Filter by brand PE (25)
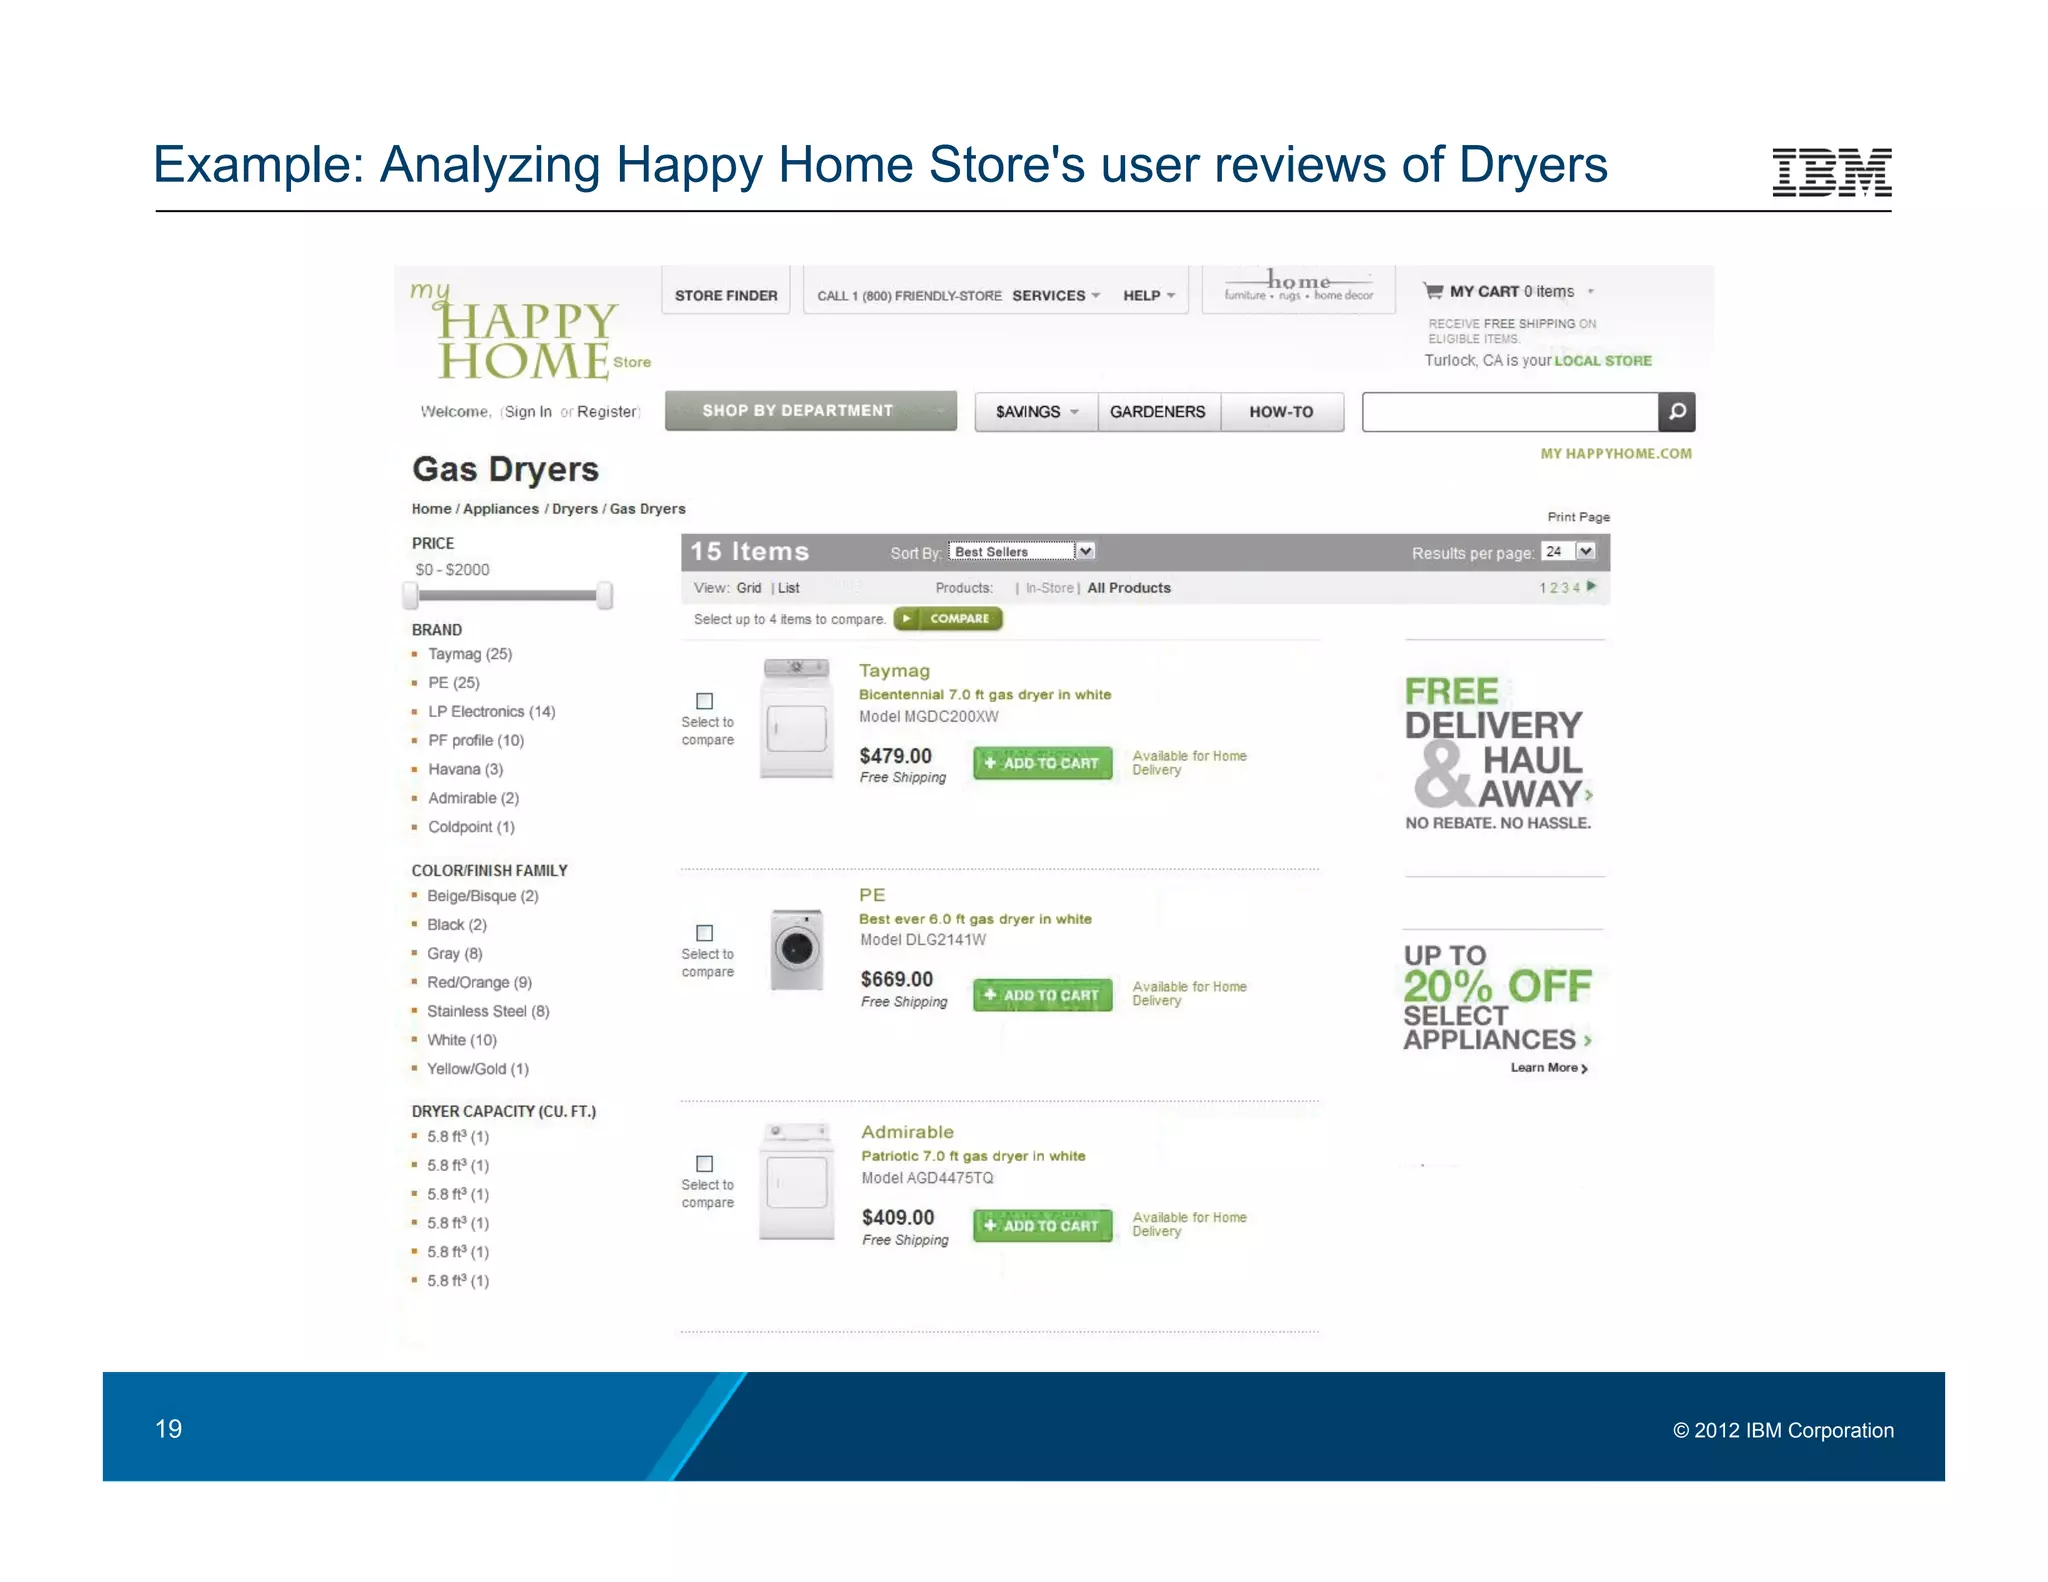Screen dimensions: 2048x1582 pos(454,682)
